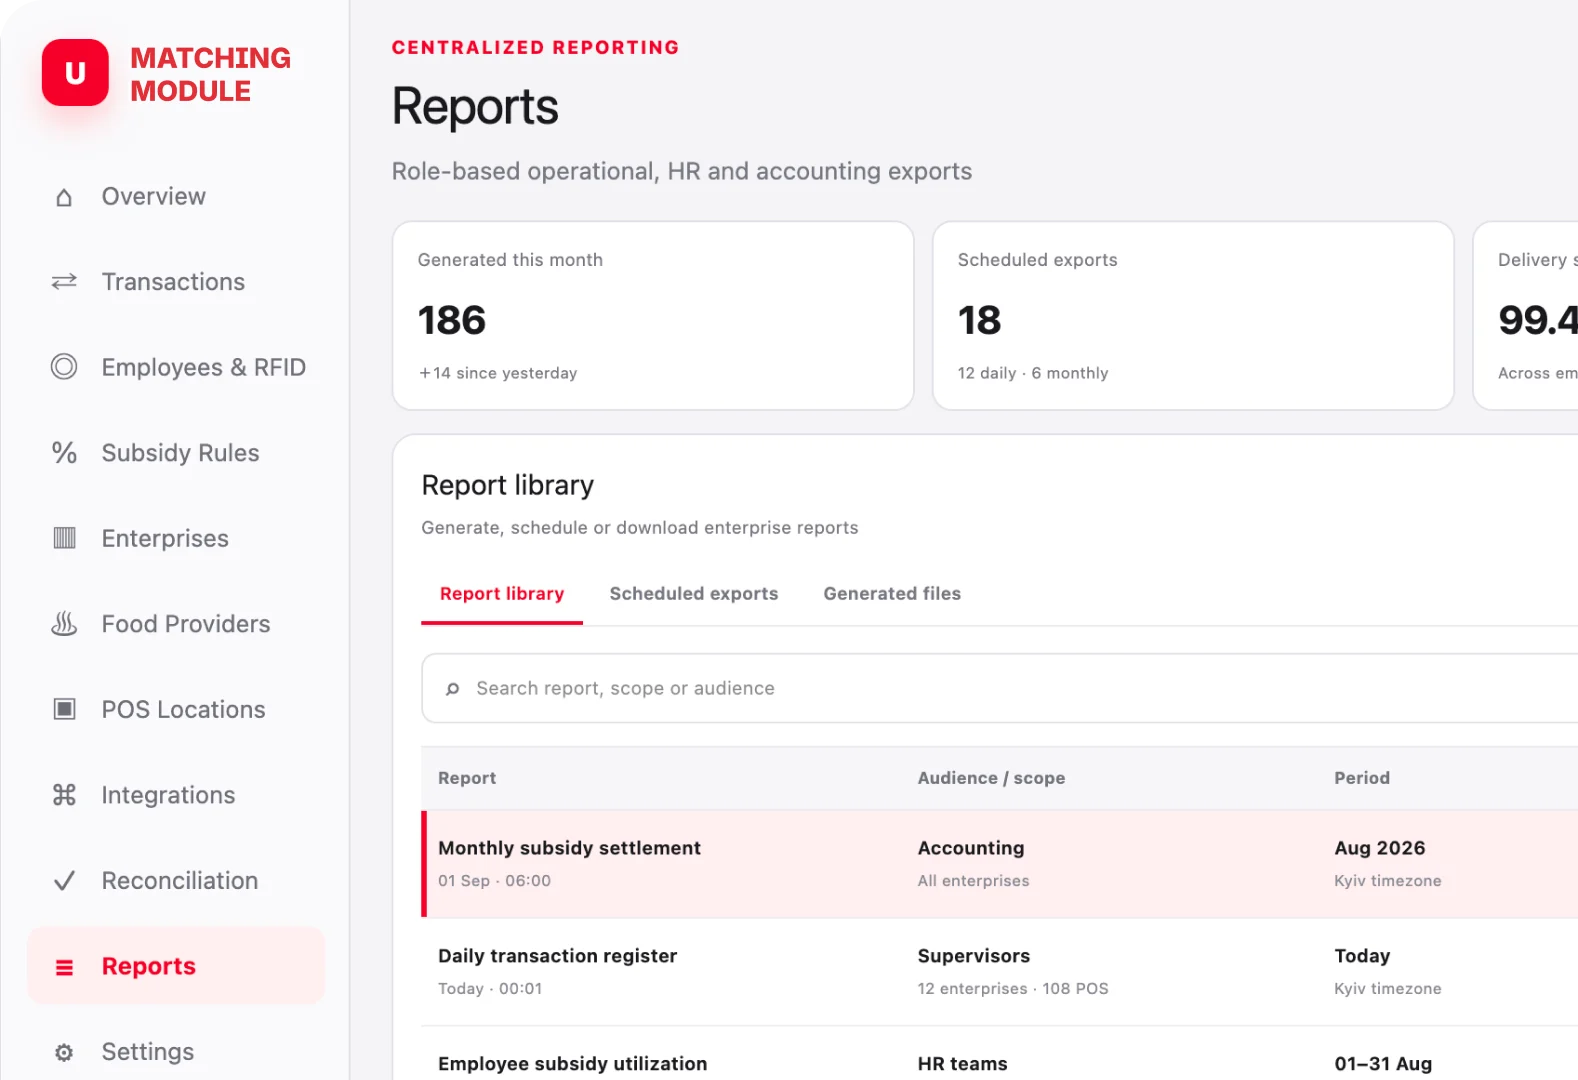
Task: Click the '12 daily · 6 monthly' text
Action: pos(1033,373)
